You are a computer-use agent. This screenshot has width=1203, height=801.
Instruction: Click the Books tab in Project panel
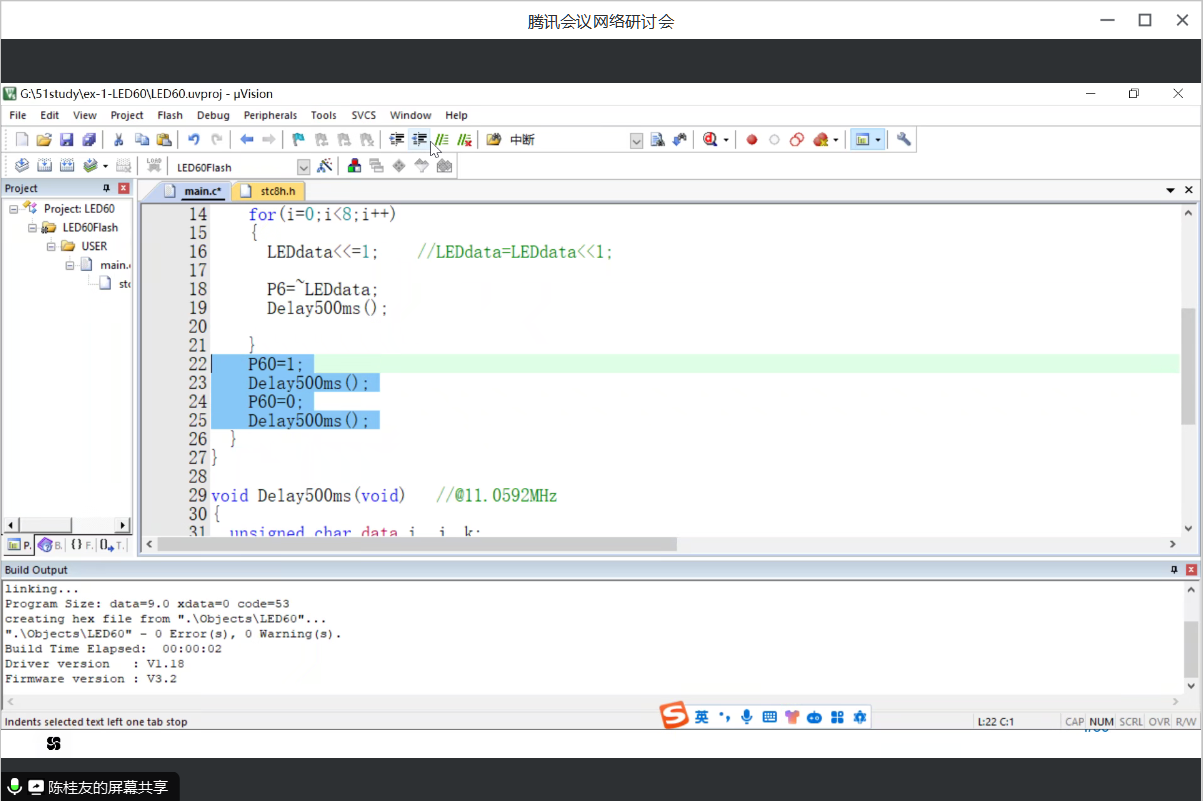(x=50, y=545)
